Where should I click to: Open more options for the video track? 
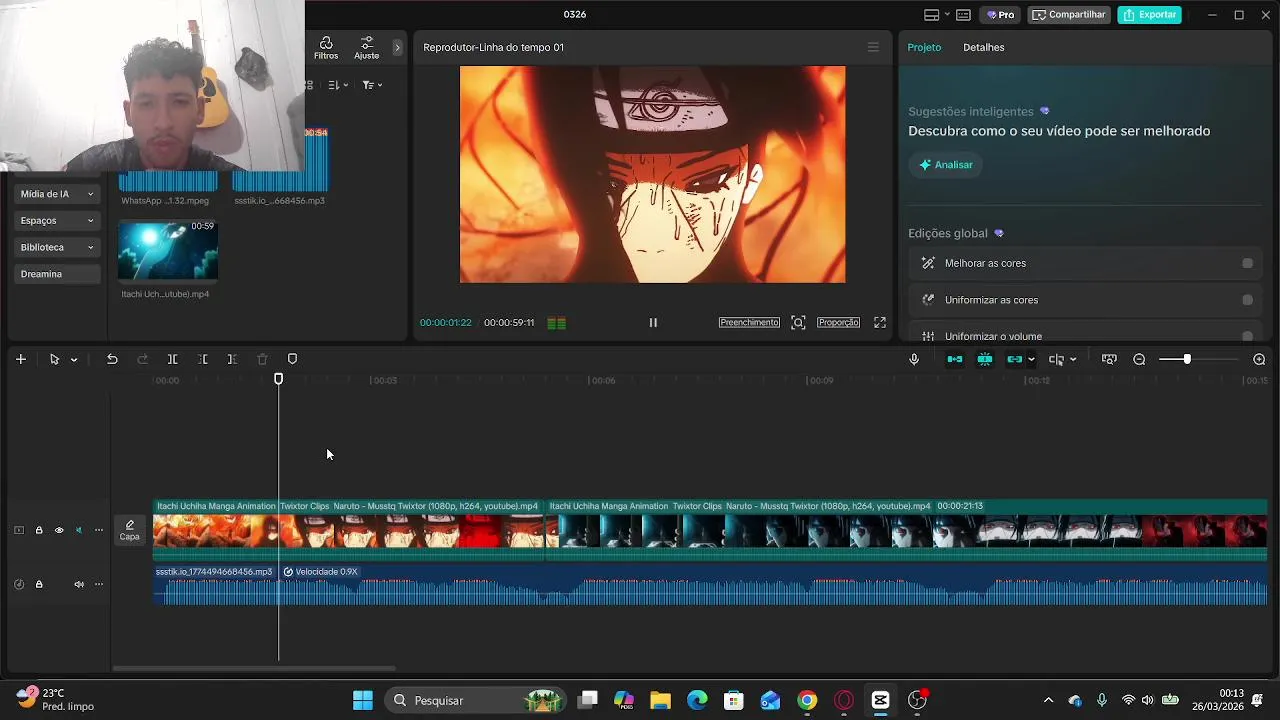tap(98, 530)
